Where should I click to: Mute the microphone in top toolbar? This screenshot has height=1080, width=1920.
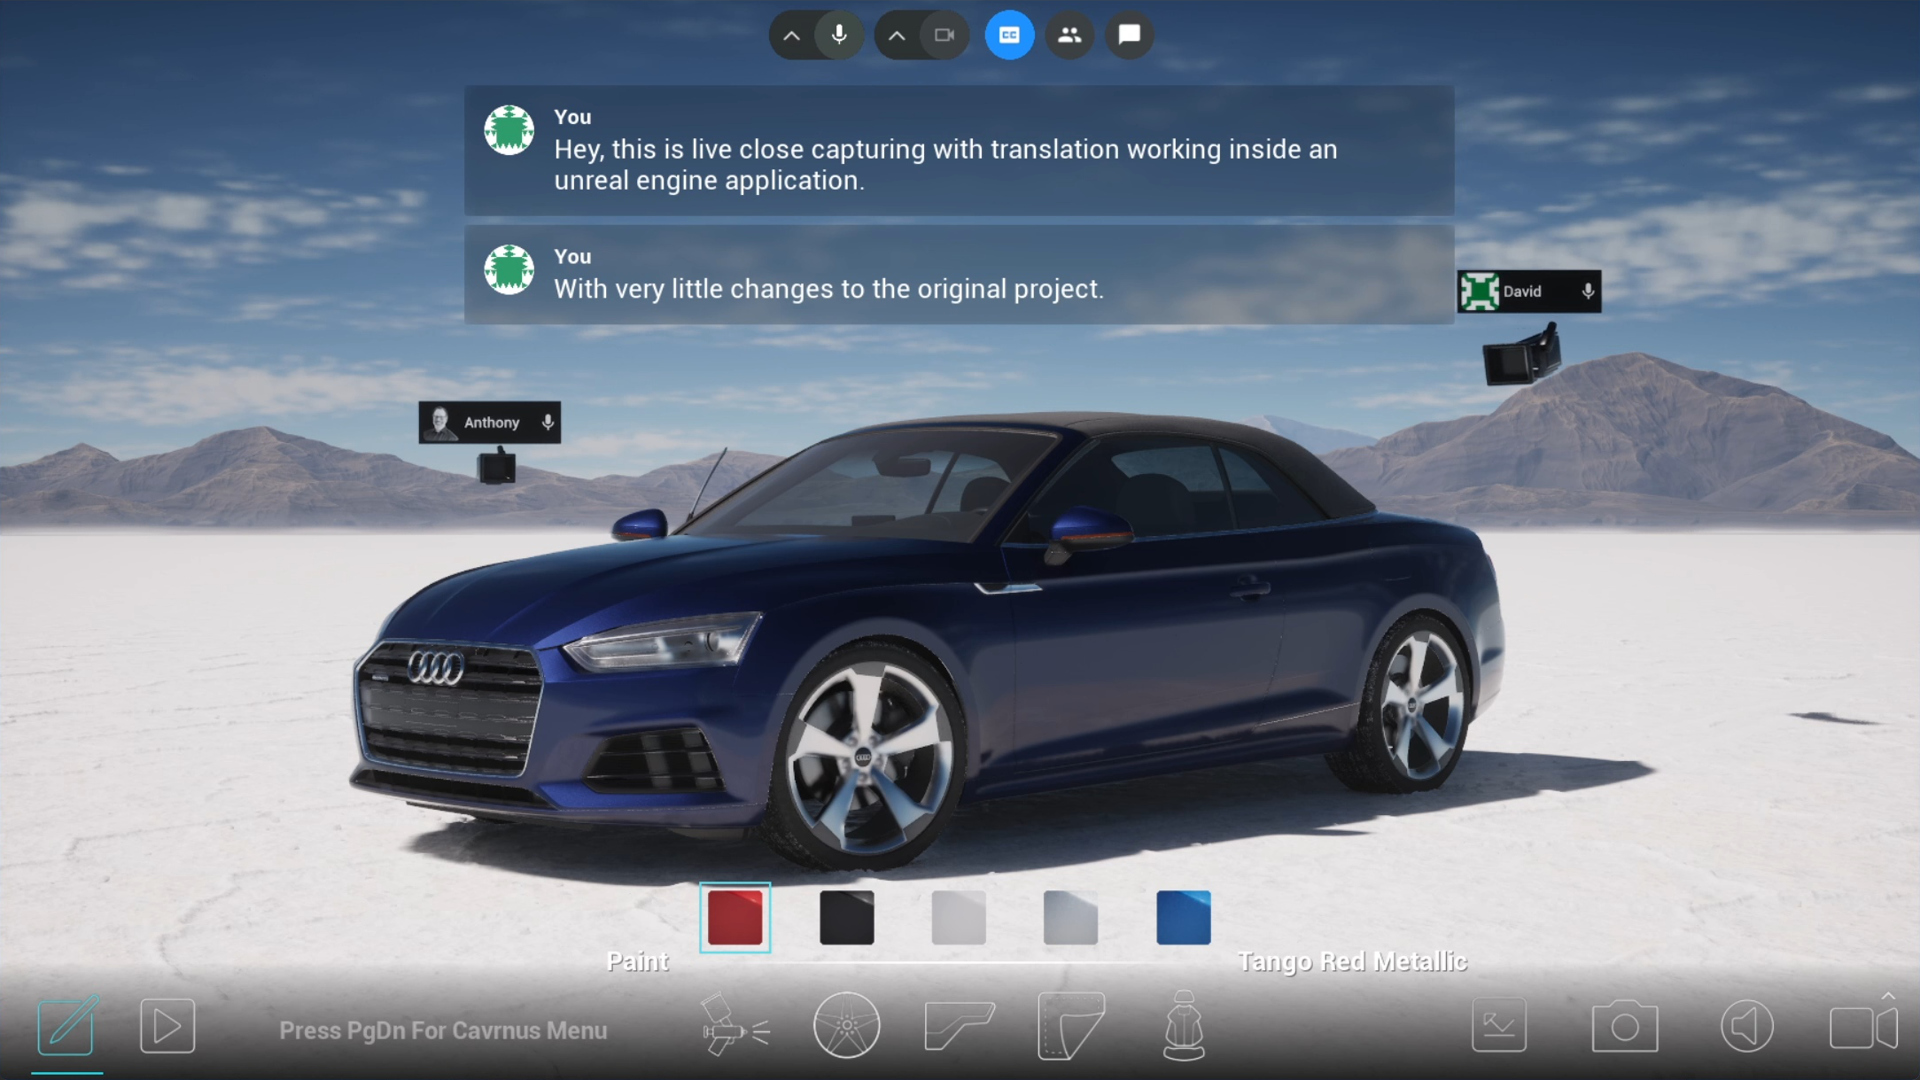coord(839,35)
